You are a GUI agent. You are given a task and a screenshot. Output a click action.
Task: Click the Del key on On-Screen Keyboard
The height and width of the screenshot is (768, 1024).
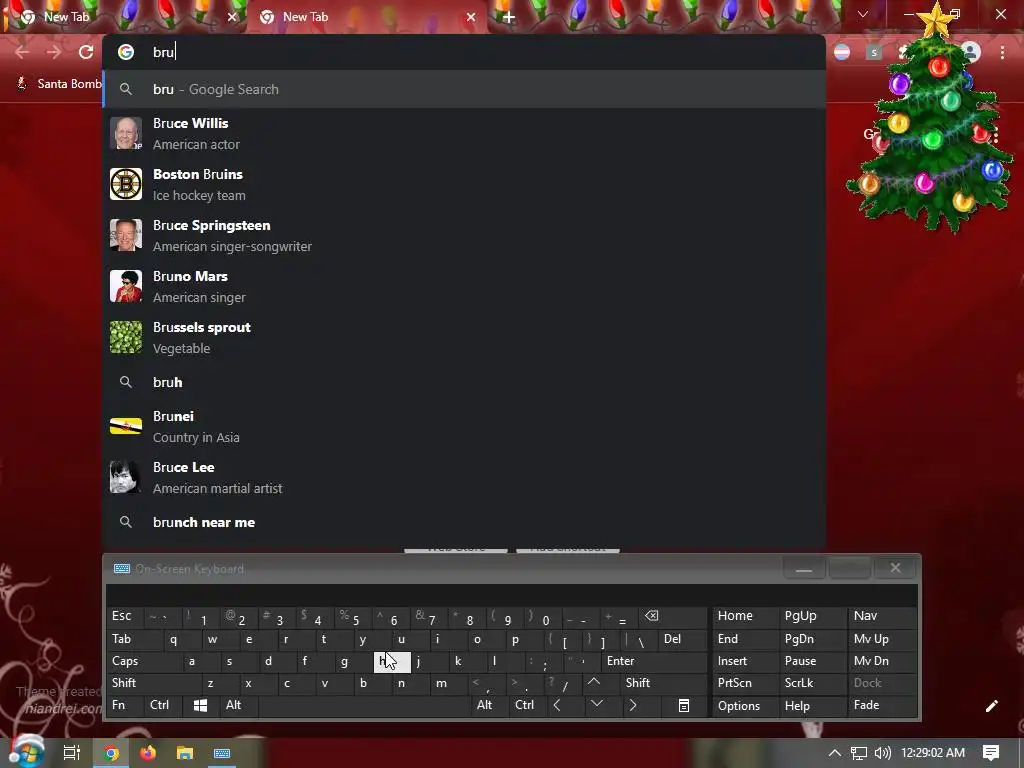[683, 639]
